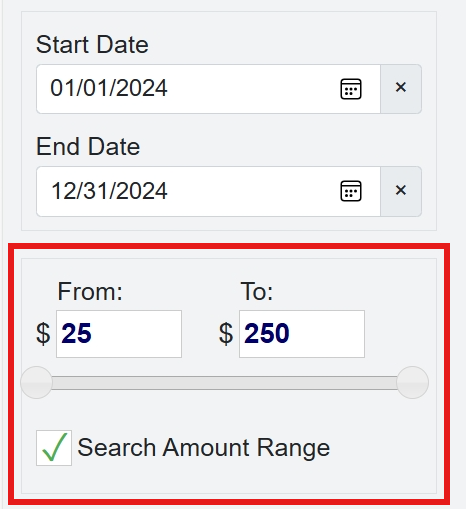Click the To: label
Viewport: 466px width, 509px height.
257,292
